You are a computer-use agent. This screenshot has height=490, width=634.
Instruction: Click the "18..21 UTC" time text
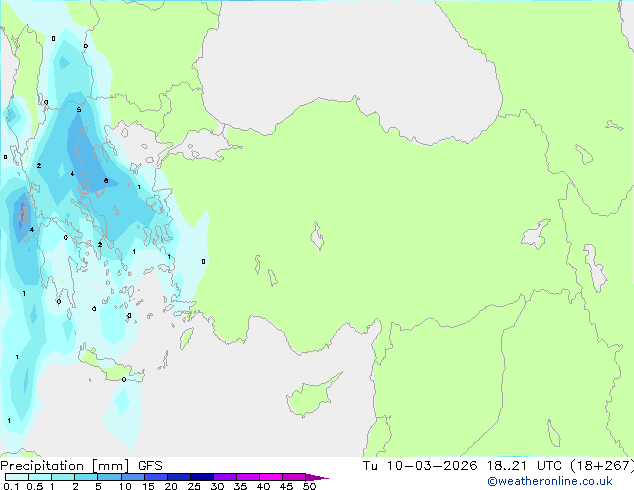(x=524, y=466)
